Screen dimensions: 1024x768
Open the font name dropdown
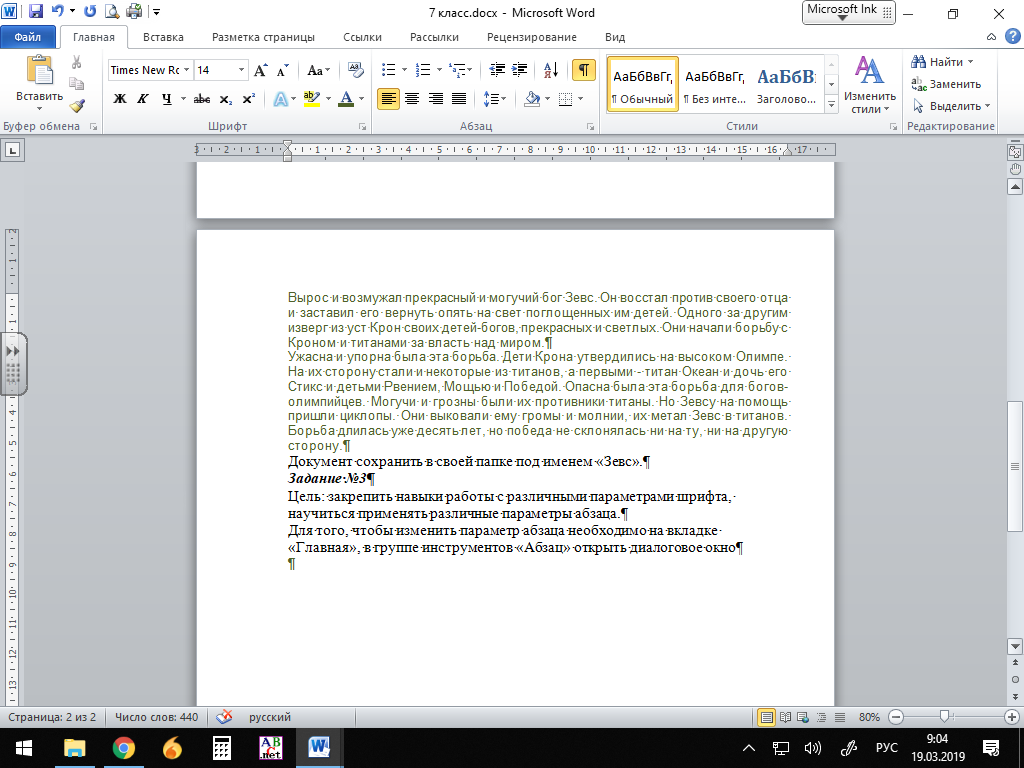[x=186, y=70]
